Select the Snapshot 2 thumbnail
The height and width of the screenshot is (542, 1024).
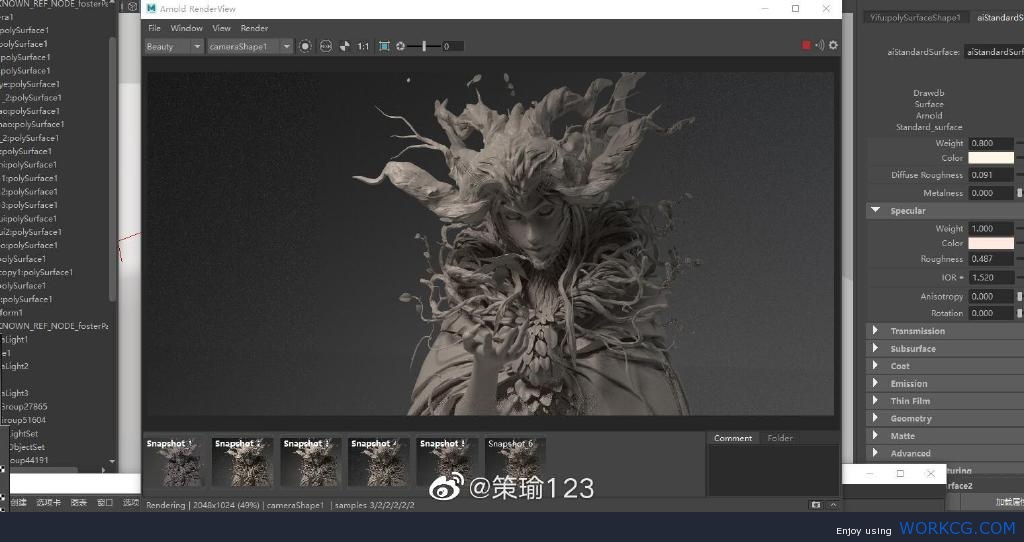(x=242, y=462)
